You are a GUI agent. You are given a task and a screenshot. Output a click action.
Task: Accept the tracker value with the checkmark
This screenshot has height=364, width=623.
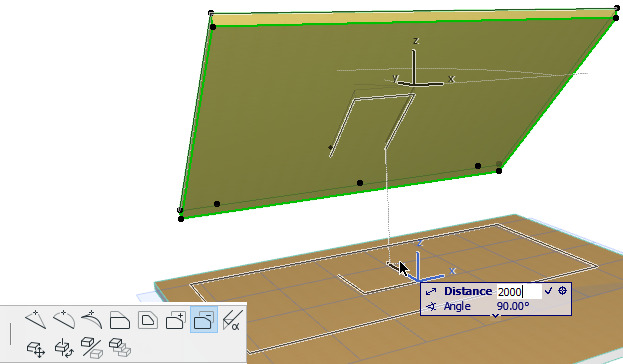coord(549,291)
